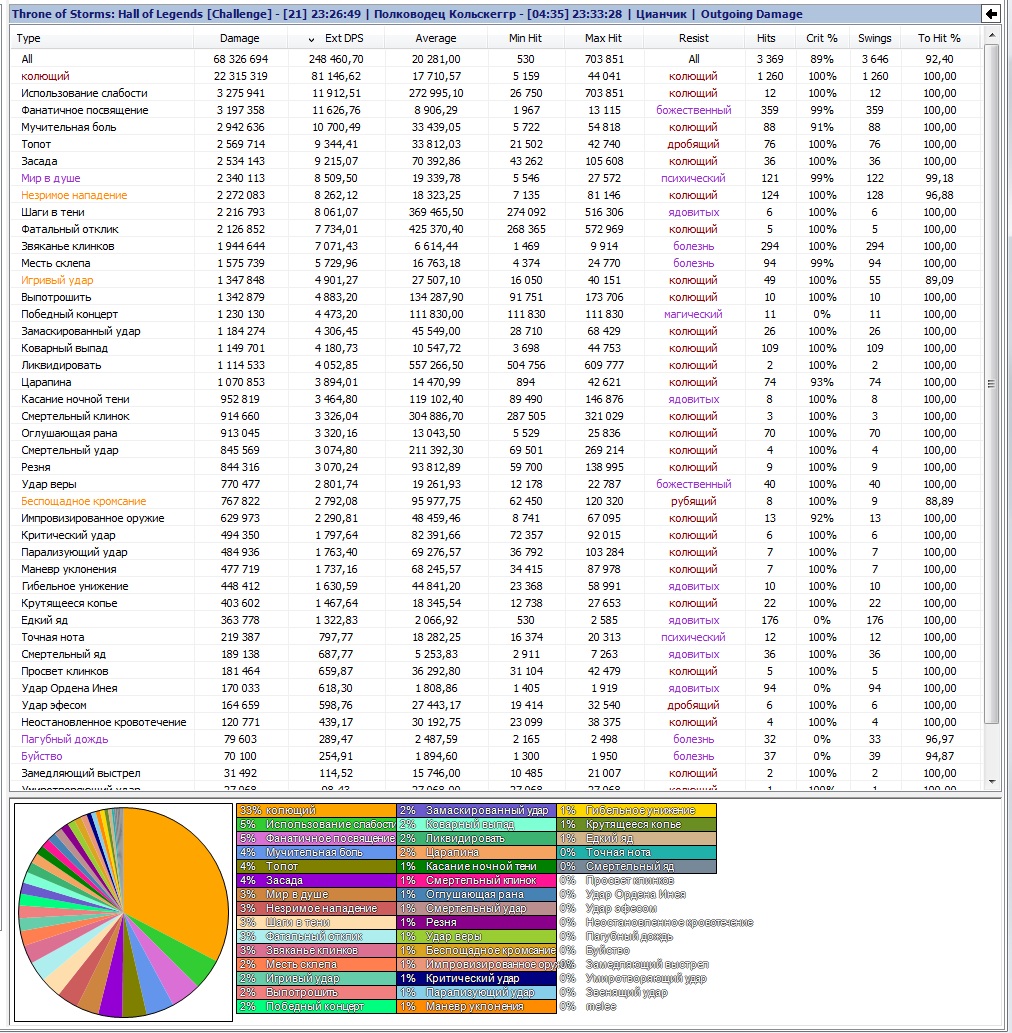
Task: Click the '2% Победный концерт' green legend entry
Action: pos(316,1007)
